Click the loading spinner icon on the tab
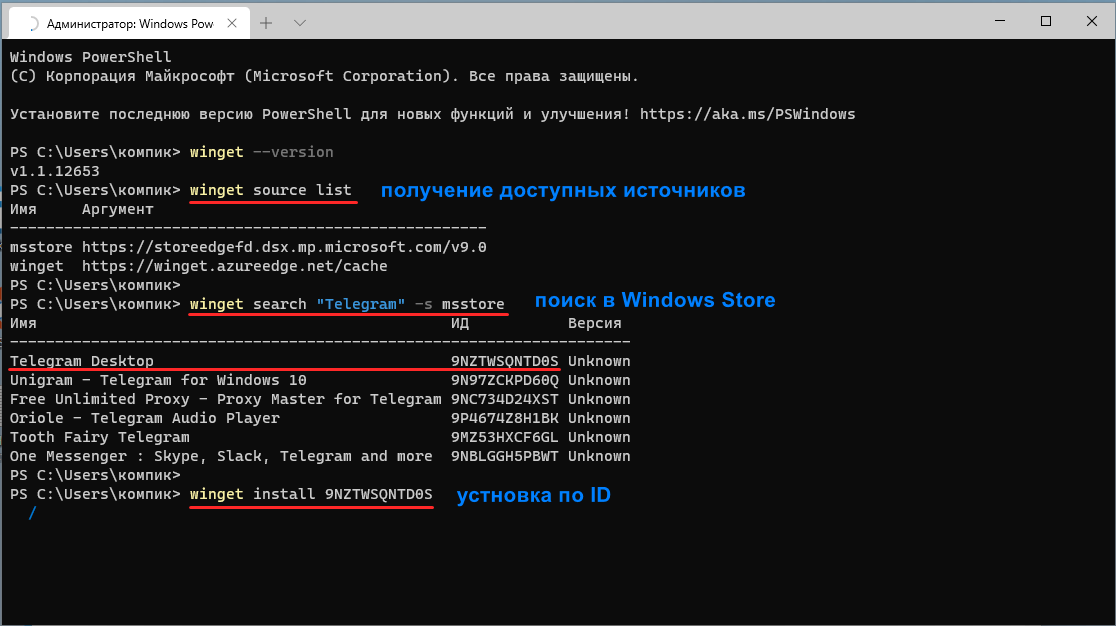The height and width of the screenshot is (626, 1116). (31, 23)
